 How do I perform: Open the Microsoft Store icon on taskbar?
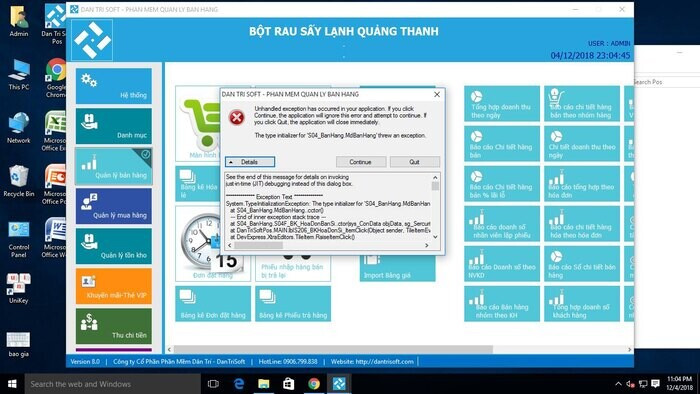[289, 384]
